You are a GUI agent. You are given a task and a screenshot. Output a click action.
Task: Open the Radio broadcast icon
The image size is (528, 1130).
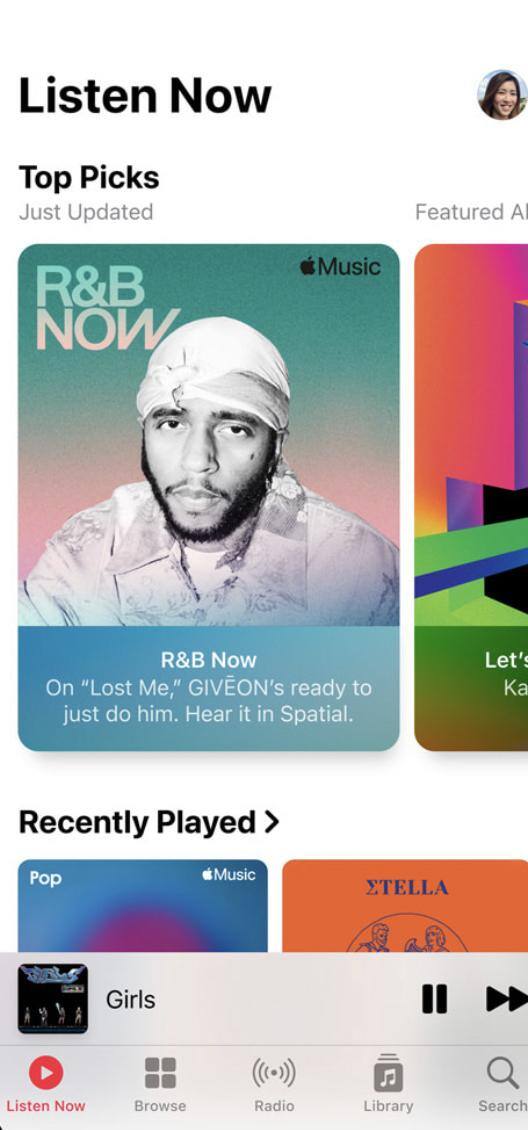coord(274,1072)
